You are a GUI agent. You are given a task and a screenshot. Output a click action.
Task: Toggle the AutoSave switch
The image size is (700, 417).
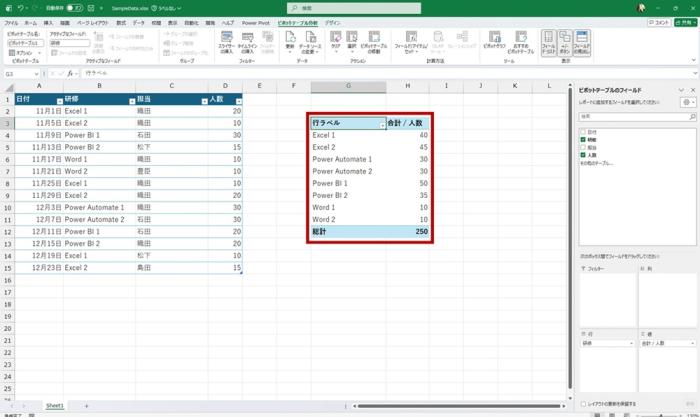[73, 7]
